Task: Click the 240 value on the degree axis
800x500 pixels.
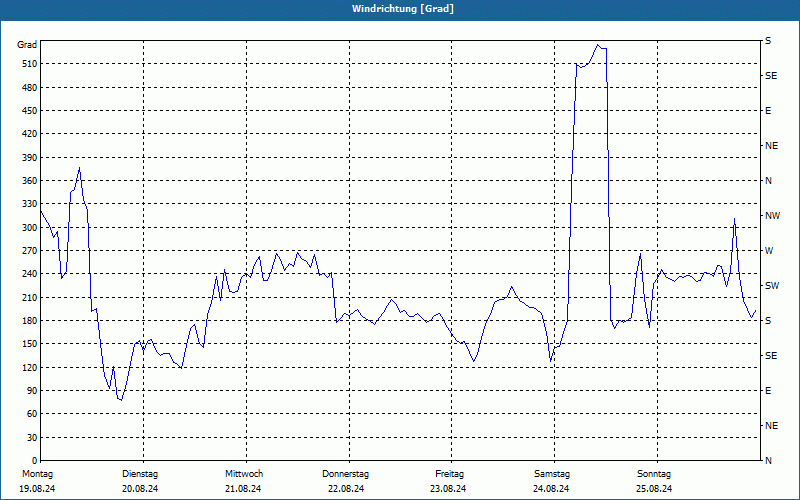Action: click(x=30, y=274)
